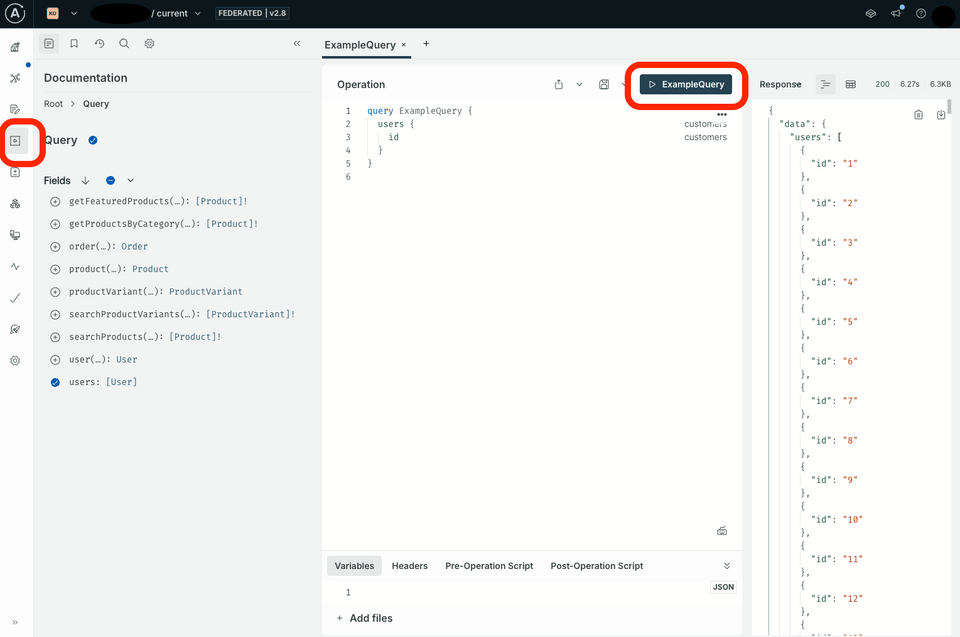The height and width of the screenshot is (637, 960).
Task: Collapse the Documentation panel
Action: click(x=297, y=43)
